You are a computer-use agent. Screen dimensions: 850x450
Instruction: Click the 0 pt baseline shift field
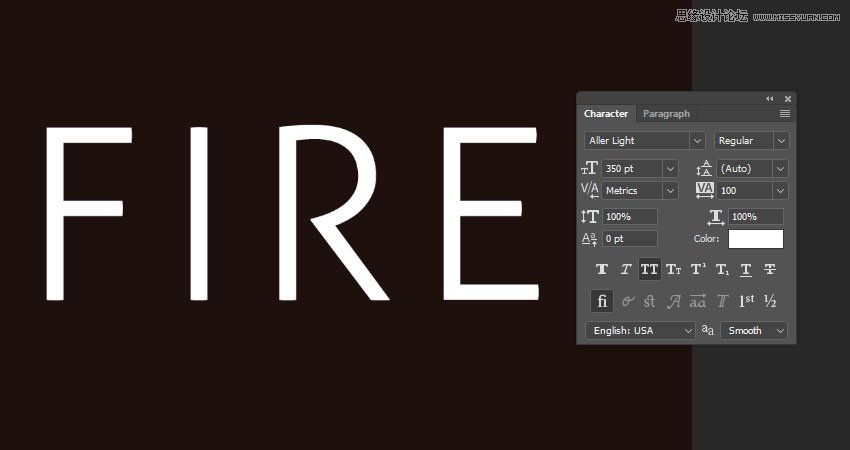pos(629,239)
